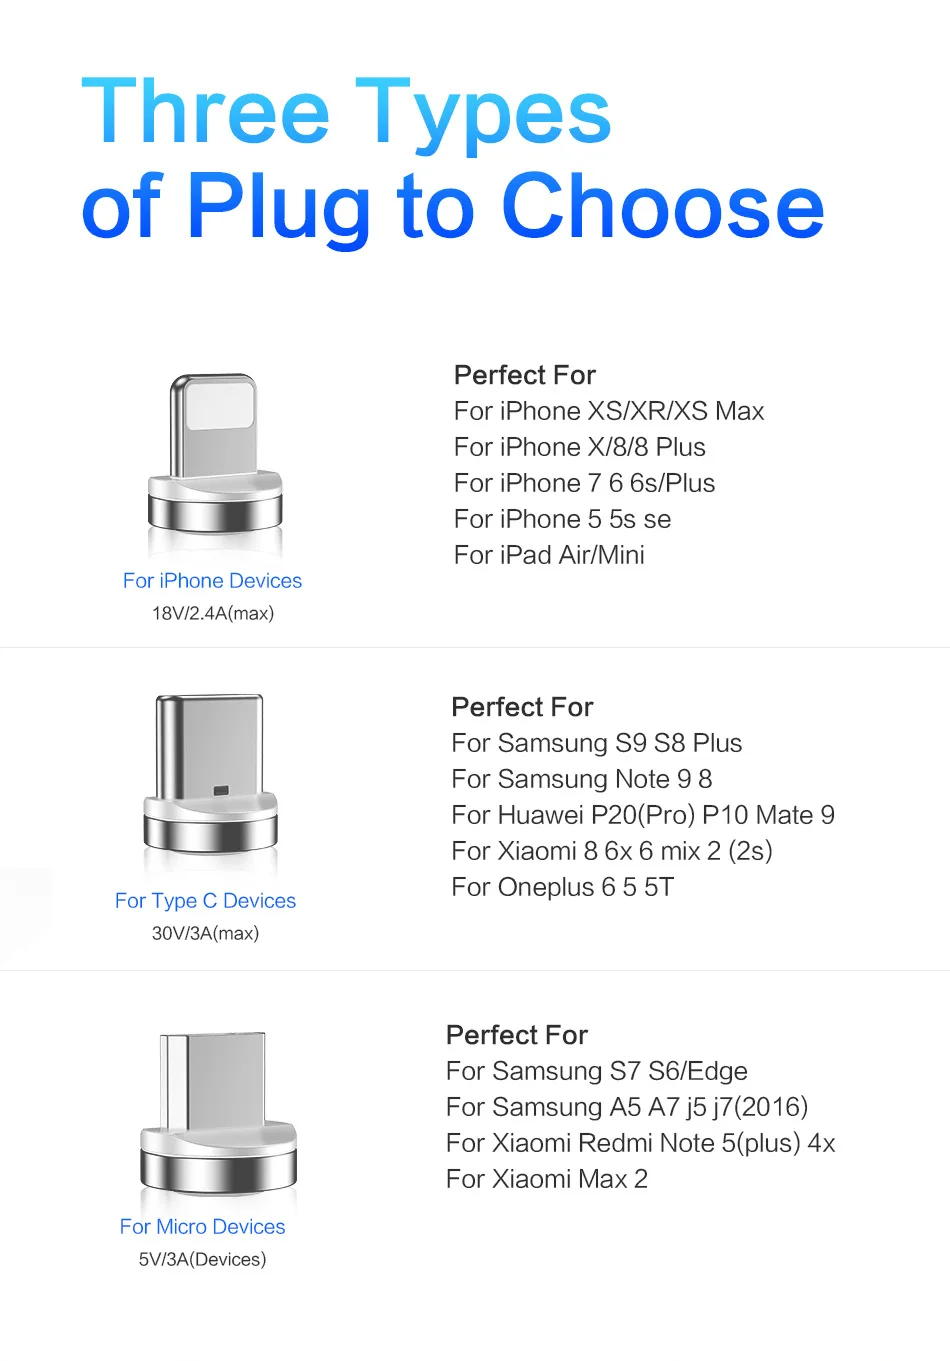This screenshot has width=950, height=1361.
Task: Select the 'For Type C Devices' label
Action: pos(205,901)
